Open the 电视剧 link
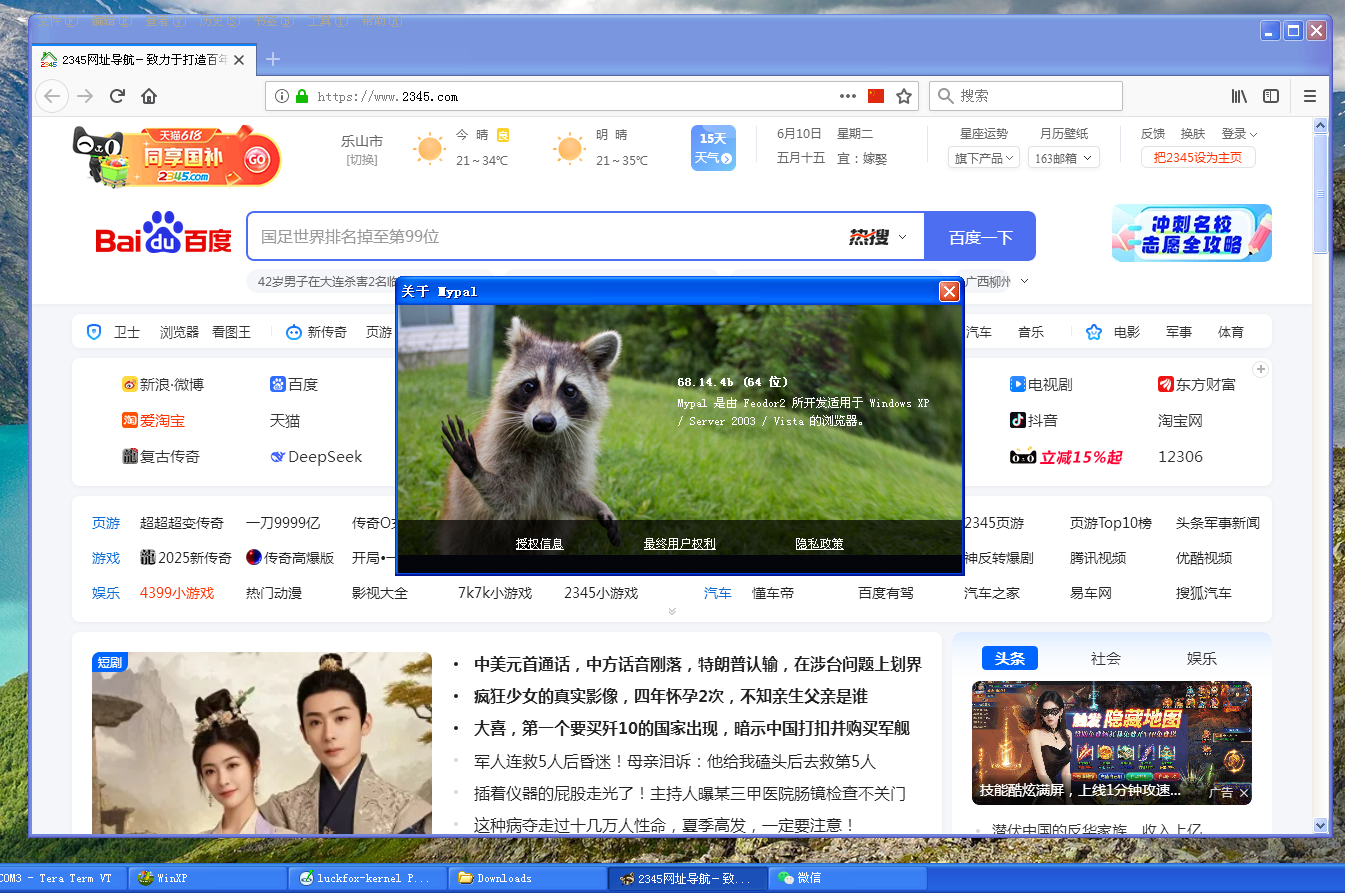 pyautogui.click(x=1041, y=385)
